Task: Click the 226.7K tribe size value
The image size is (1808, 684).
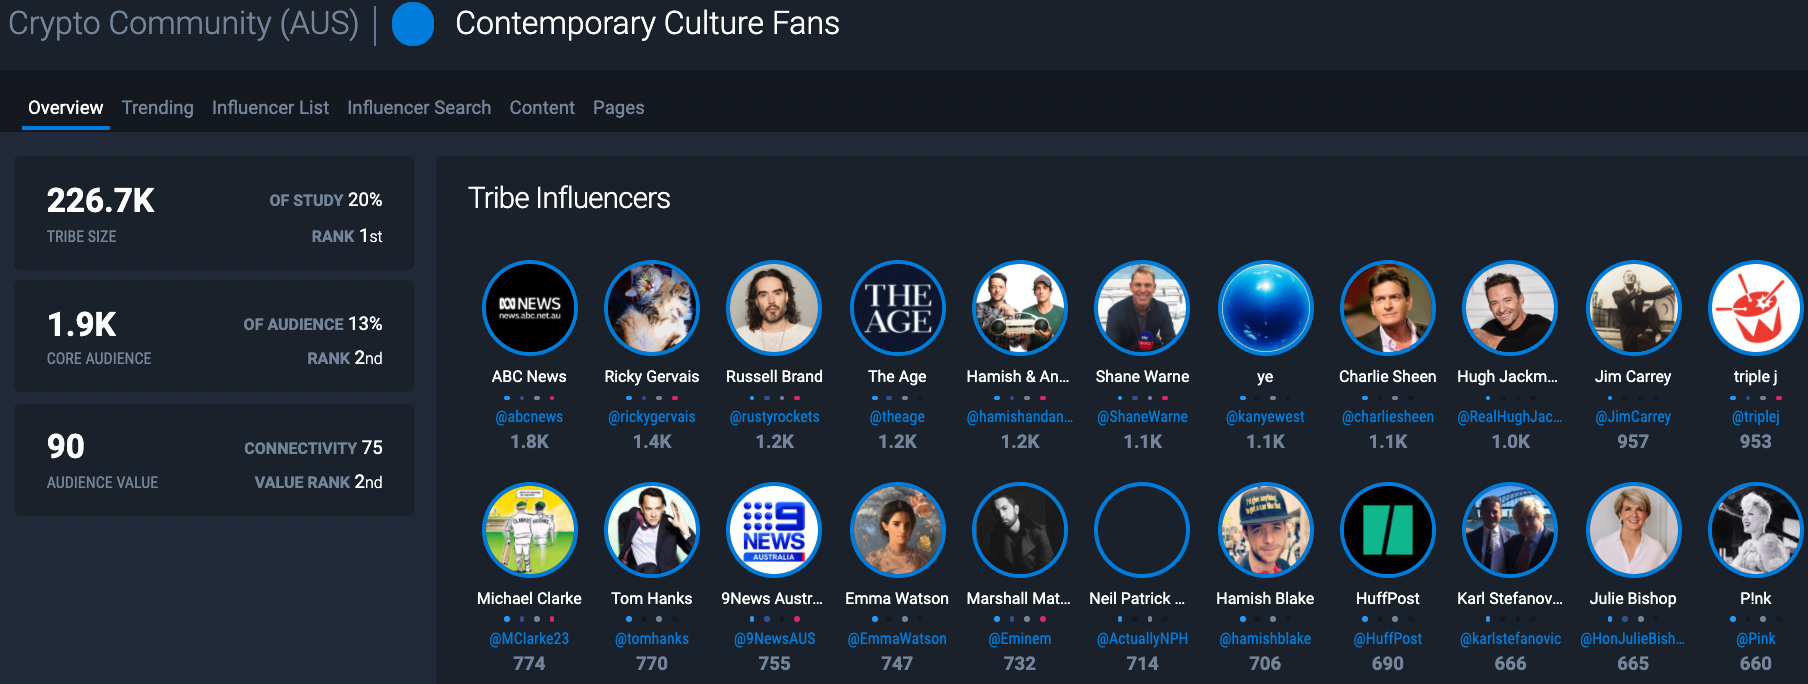Action: click(101, 201)
